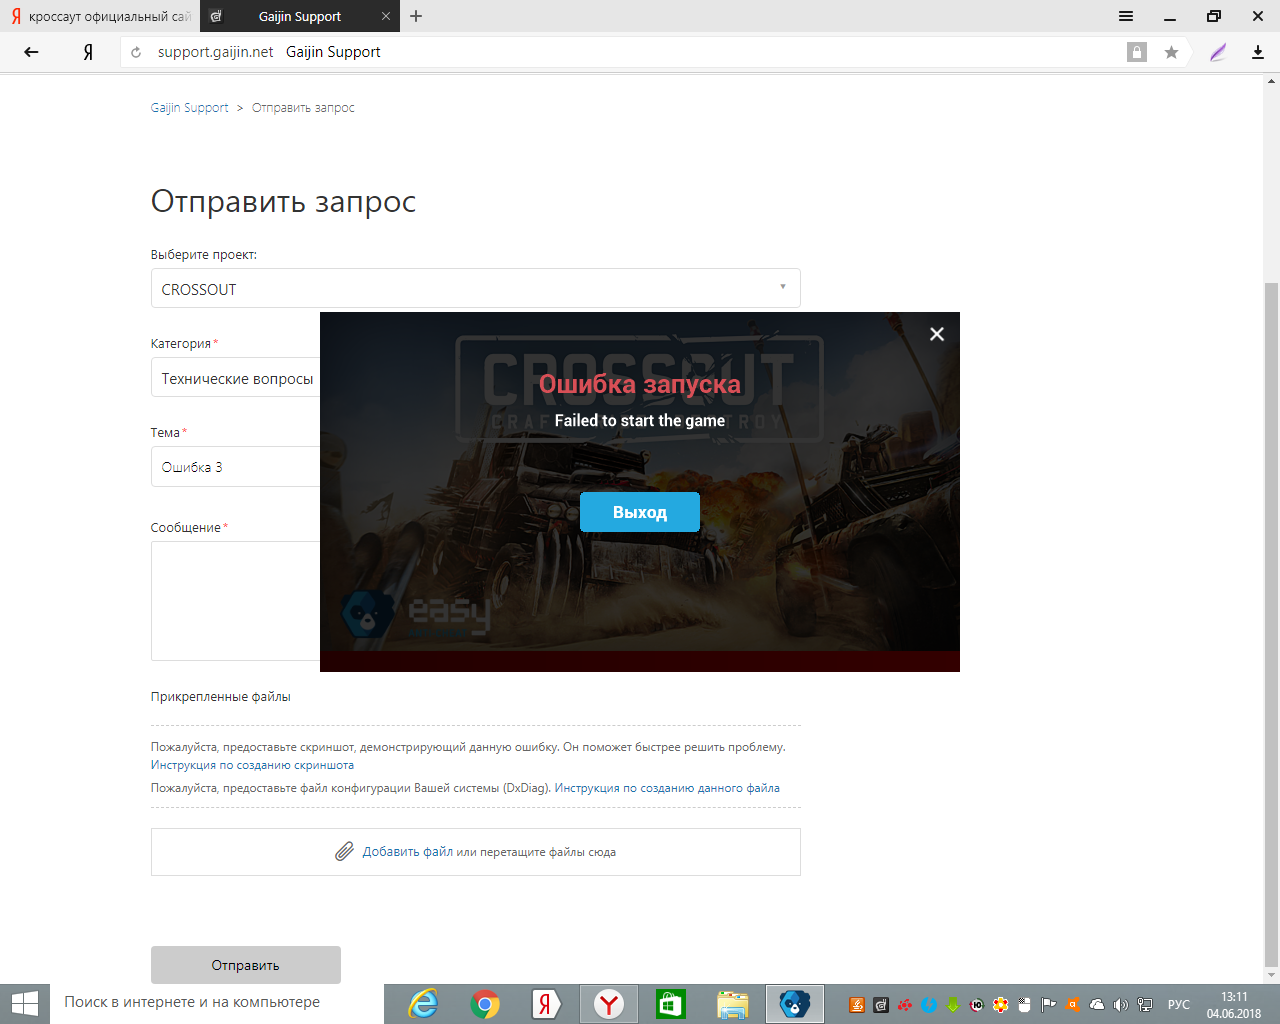Click the padlock security icon

point(1137,52)
